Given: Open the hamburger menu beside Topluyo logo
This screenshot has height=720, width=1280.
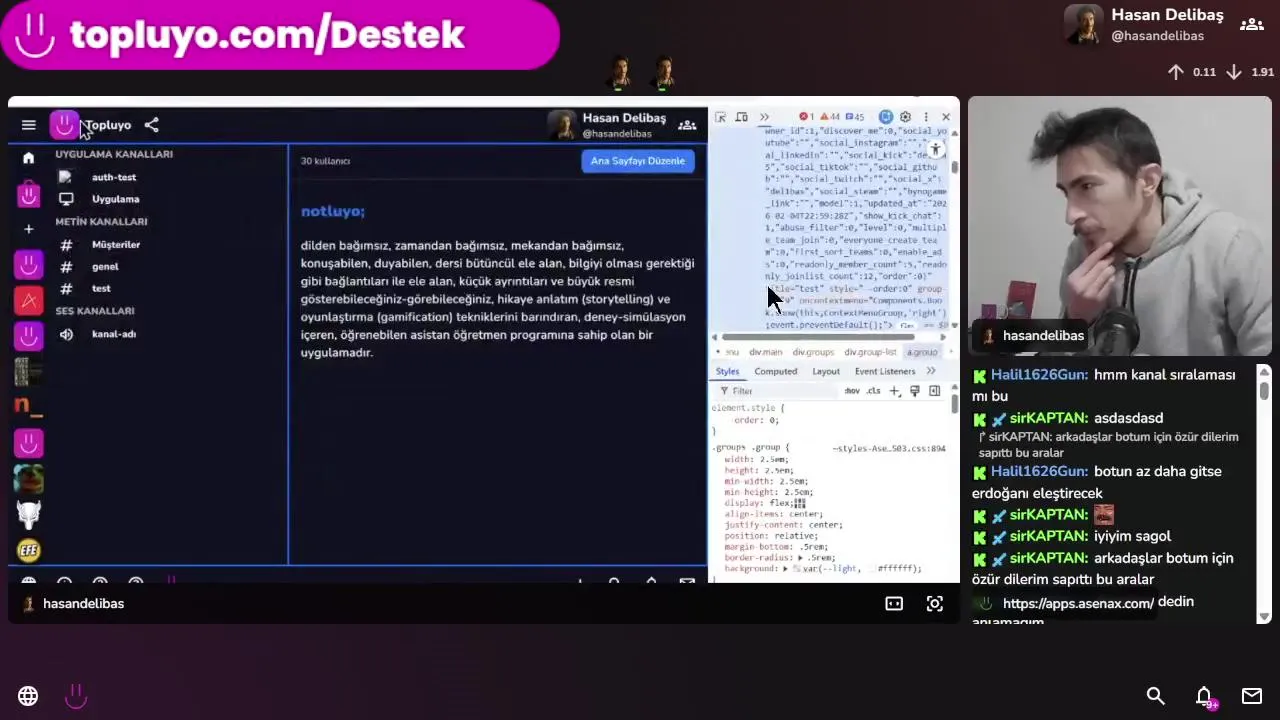Looking at the screenshot, I should [x=28, y=125].
